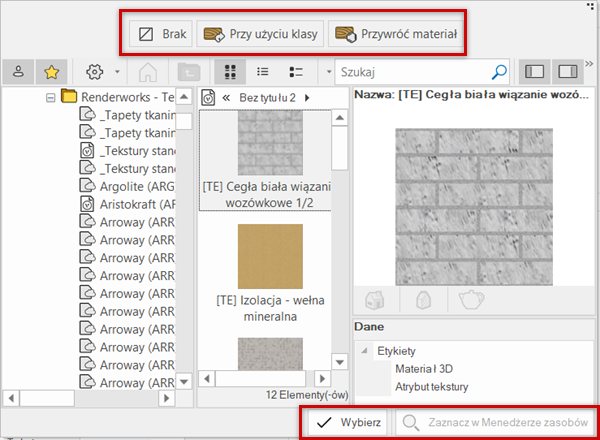Toggle the left file browser pane
Image resolution: width=600 pixels, height=440 pixels.
click(x=535, y=72)
